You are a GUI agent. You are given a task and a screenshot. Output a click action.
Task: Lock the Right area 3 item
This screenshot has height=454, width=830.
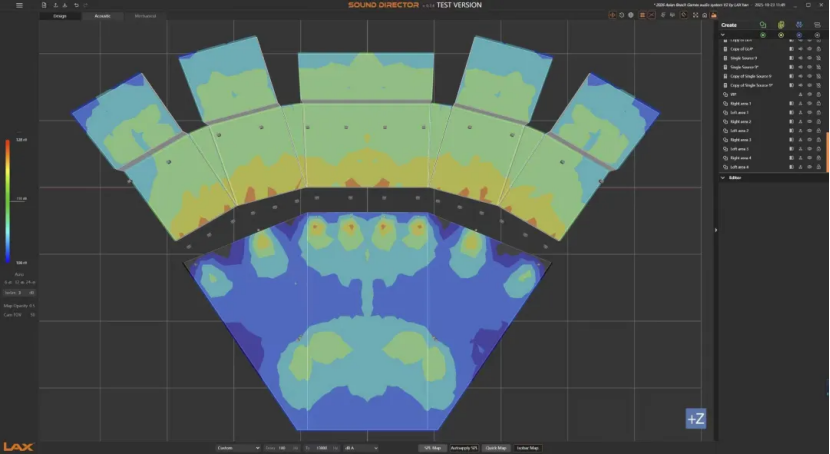(x=818, y=140)
